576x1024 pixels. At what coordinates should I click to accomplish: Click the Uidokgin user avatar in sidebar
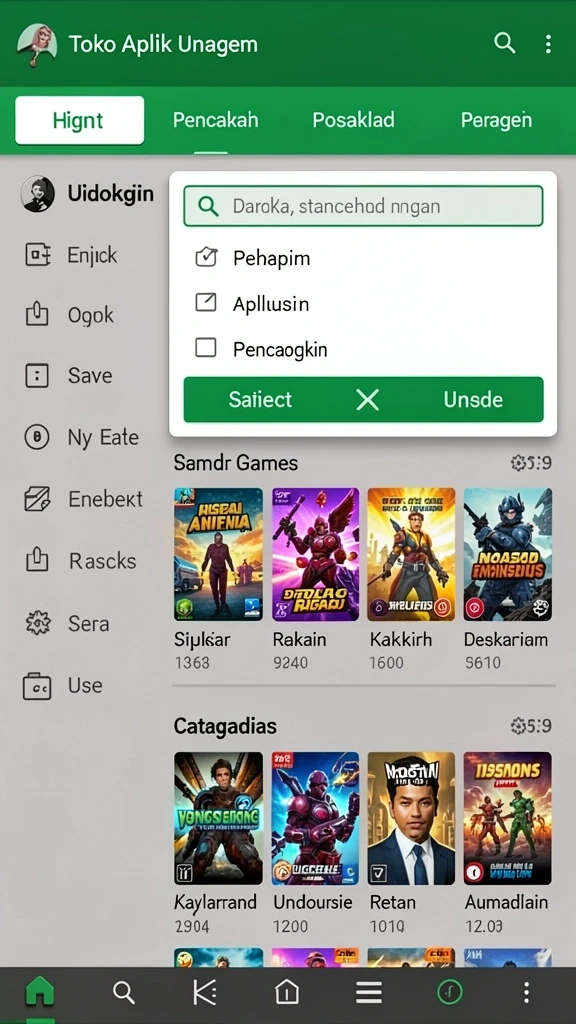click(37, 193)
